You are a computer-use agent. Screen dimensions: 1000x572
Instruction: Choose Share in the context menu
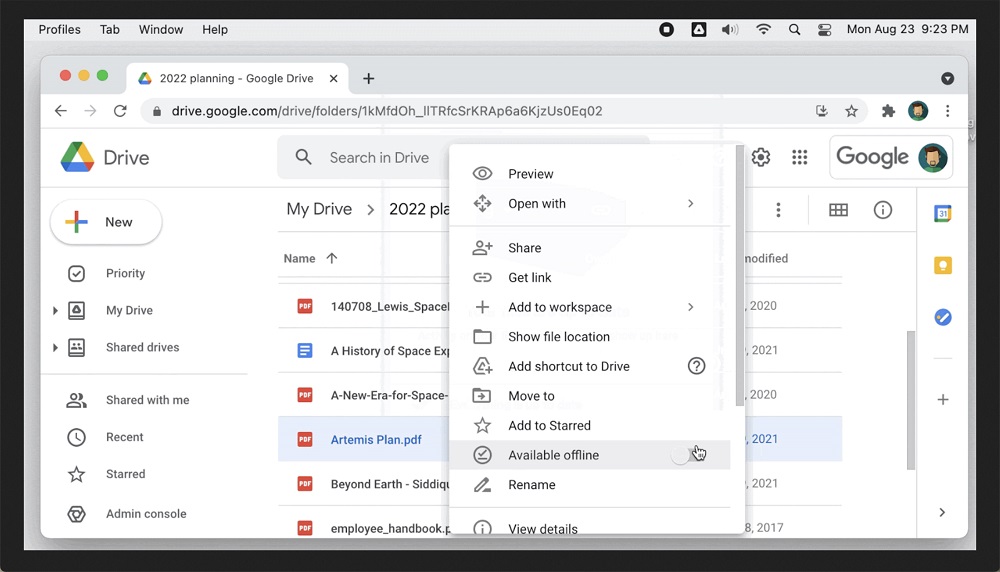click(590, 247)
